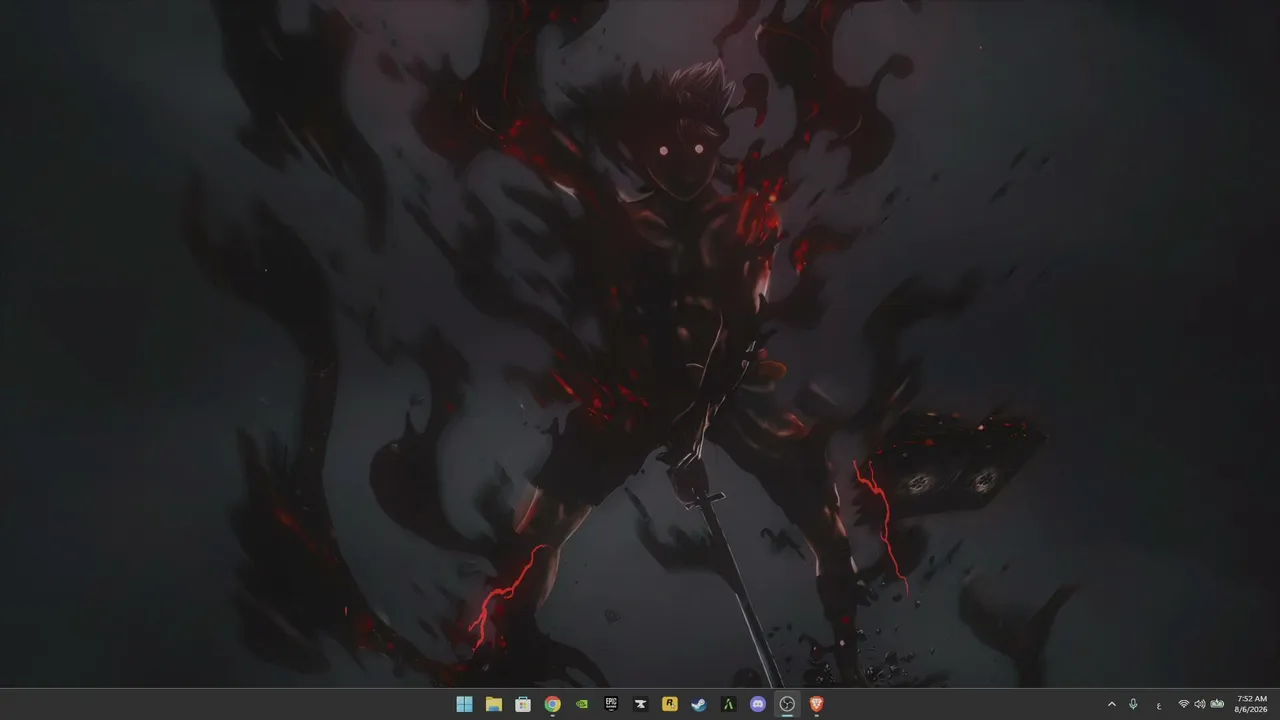Click the battery status tray icon
1280x720 pixels.
click(1217, 704)
